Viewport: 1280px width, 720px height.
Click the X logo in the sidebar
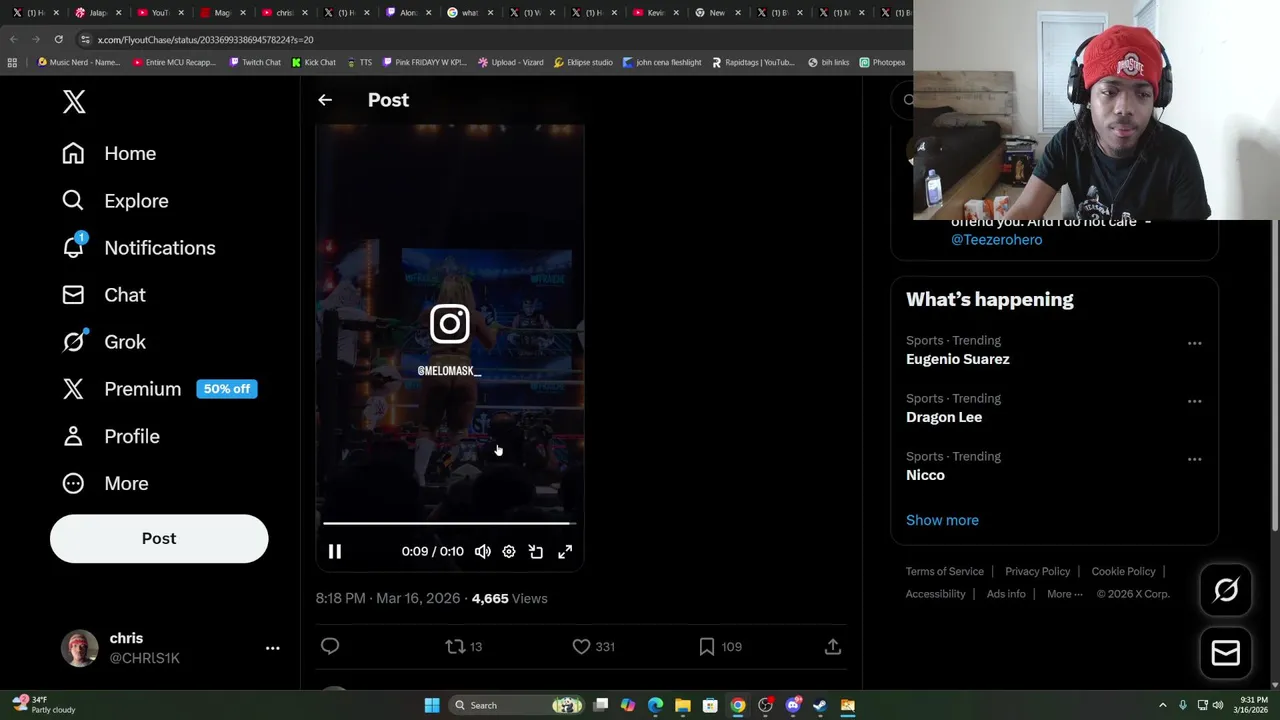click(x=74, y=101)
